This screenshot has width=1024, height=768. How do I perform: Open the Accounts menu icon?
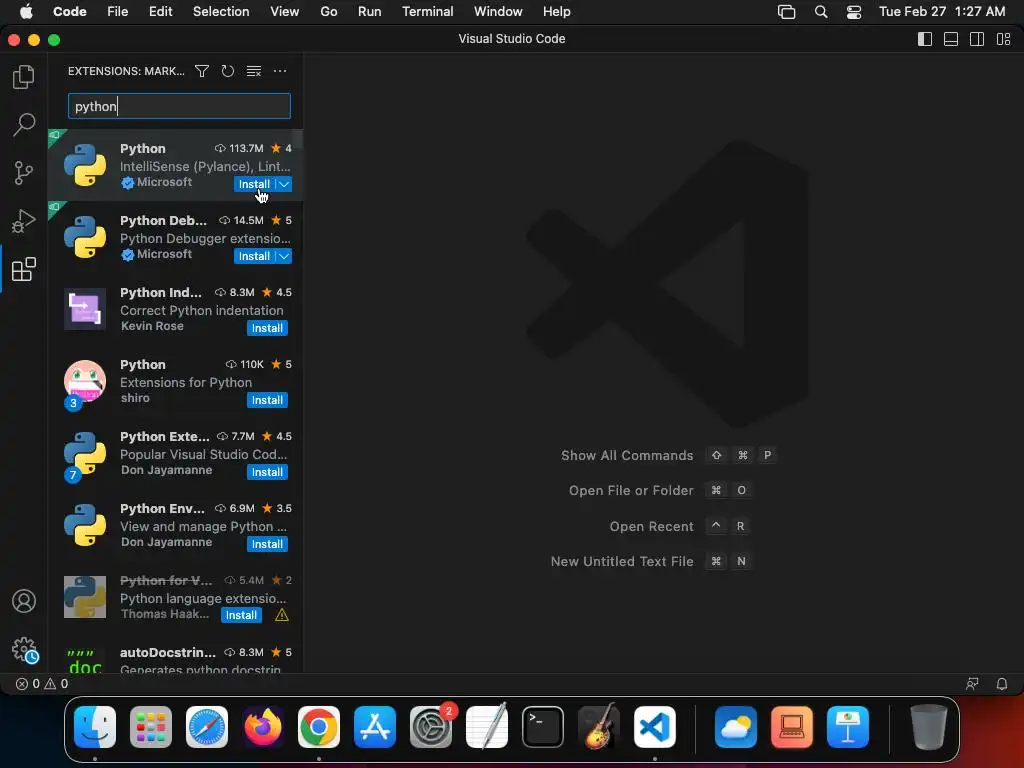coord(24,601)
